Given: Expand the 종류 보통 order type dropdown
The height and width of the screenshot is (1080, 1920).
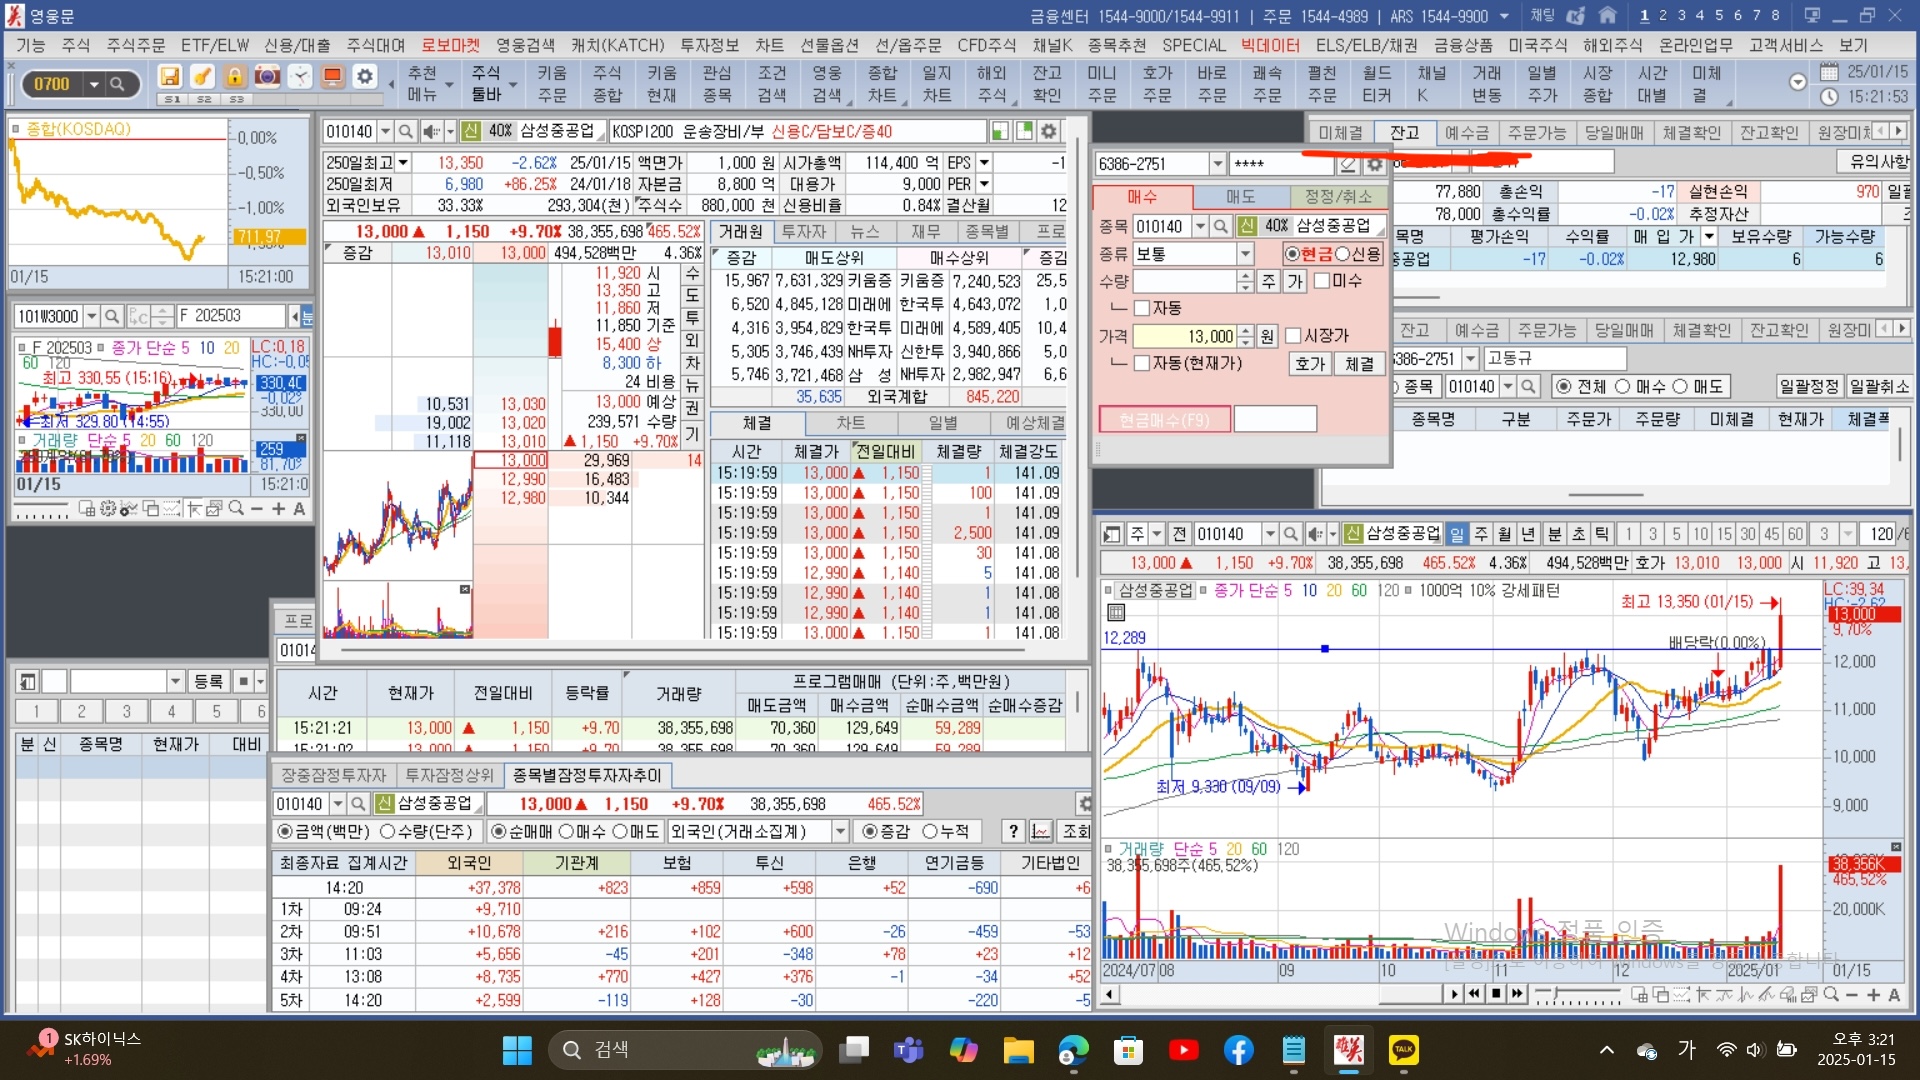Looking at the screenshot, I should click(x=1245, y=254).
